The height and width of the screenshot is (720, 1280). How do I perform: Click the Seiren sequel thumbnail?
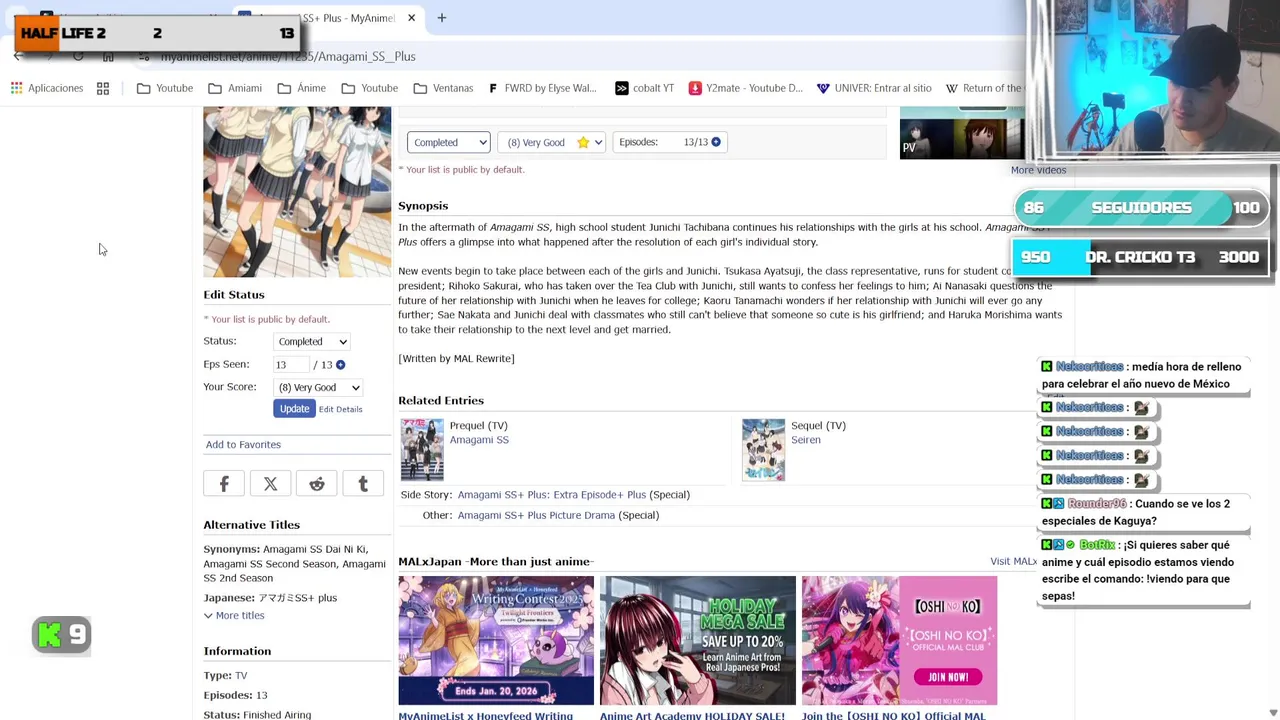coord(764,450)
